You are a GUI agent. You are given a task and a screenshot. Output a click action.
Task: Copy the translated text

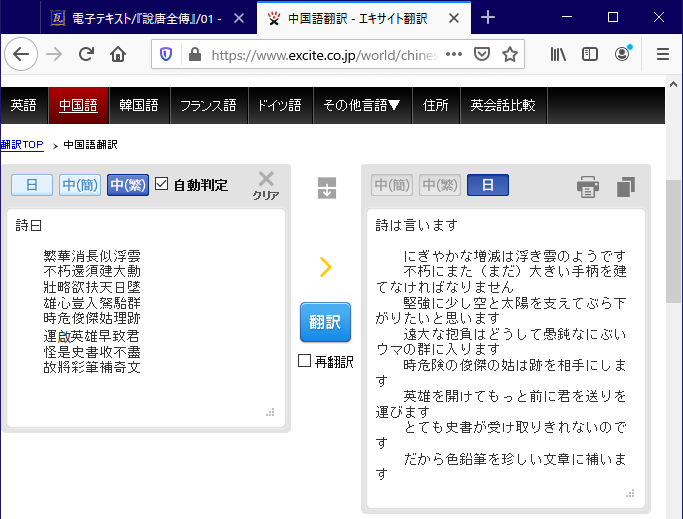click(x=626, y=187)
